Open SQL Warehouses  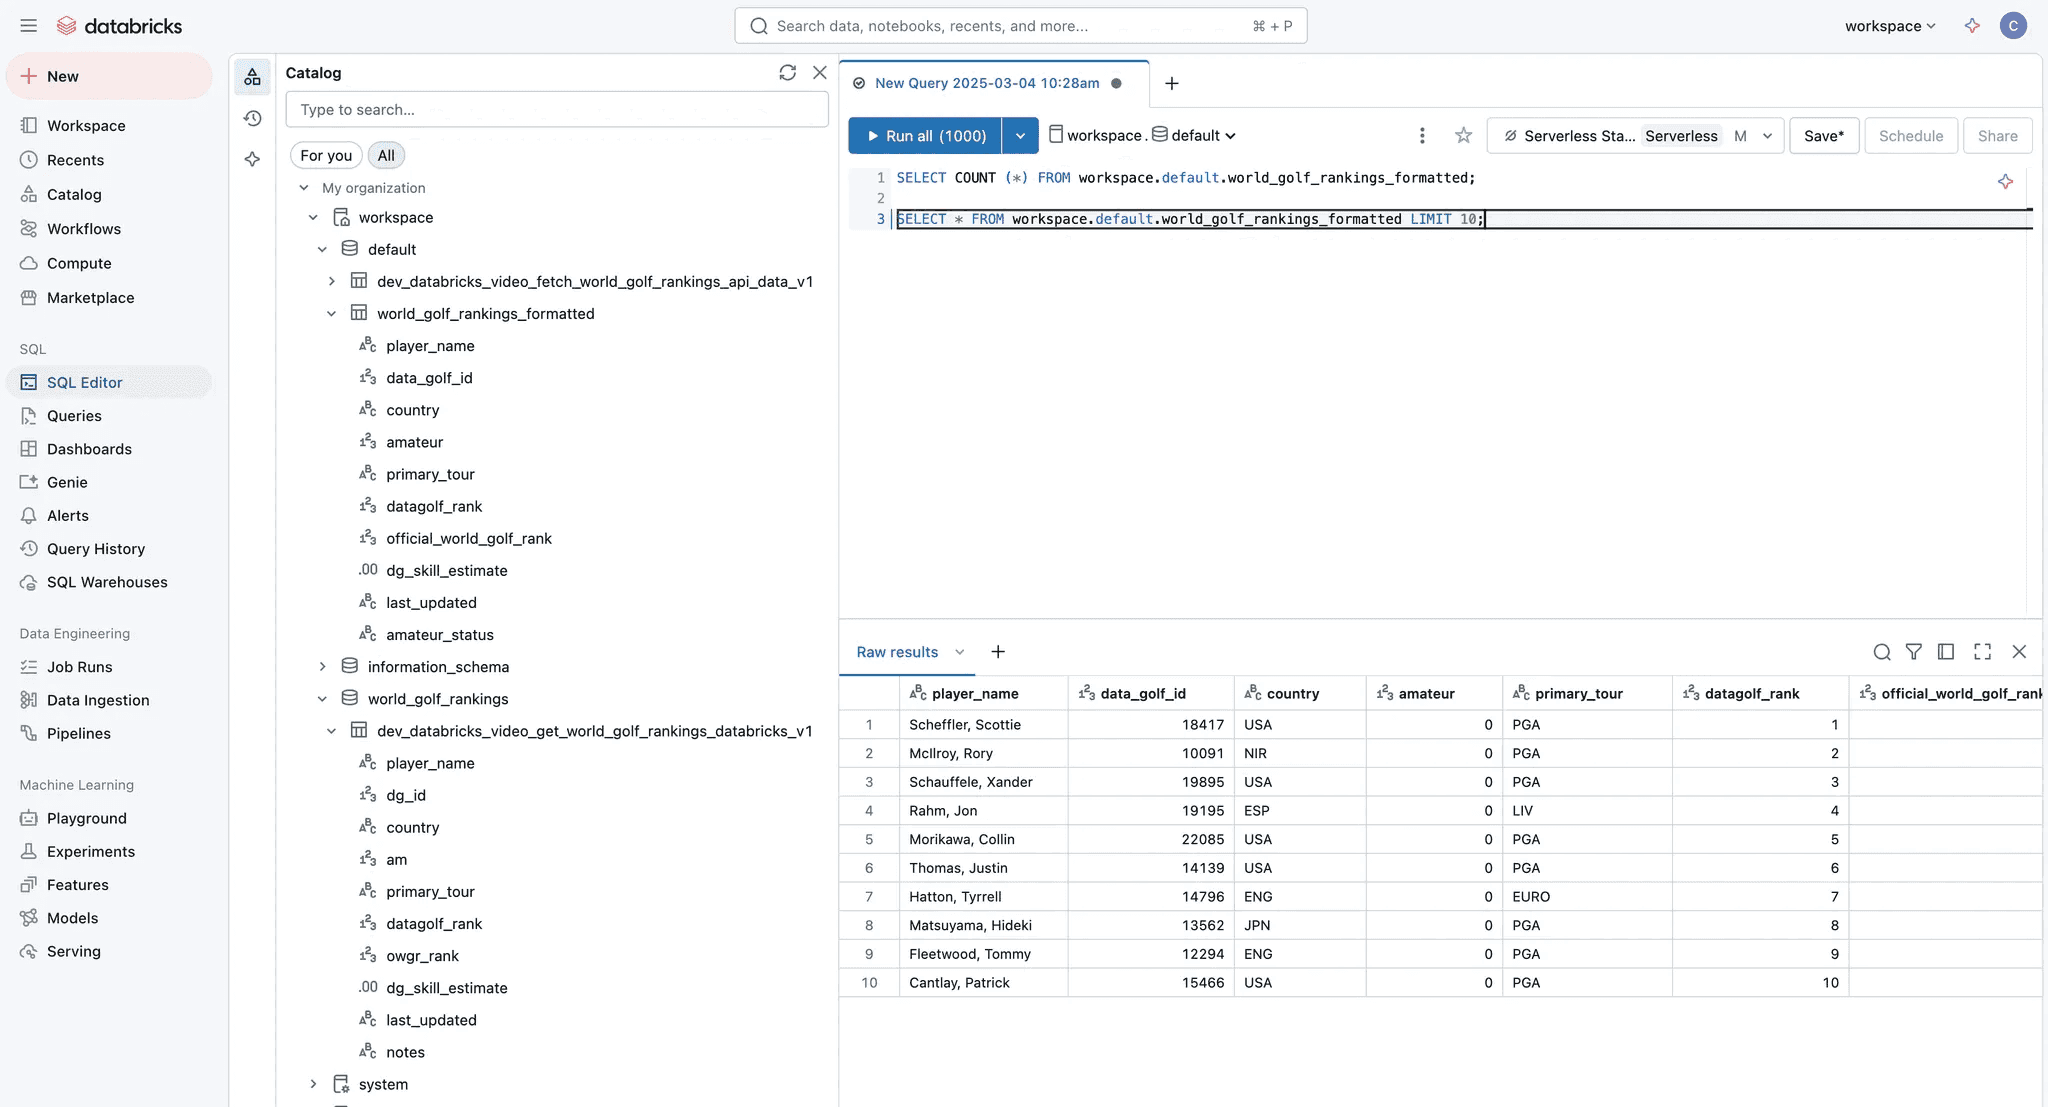[107, 583]
